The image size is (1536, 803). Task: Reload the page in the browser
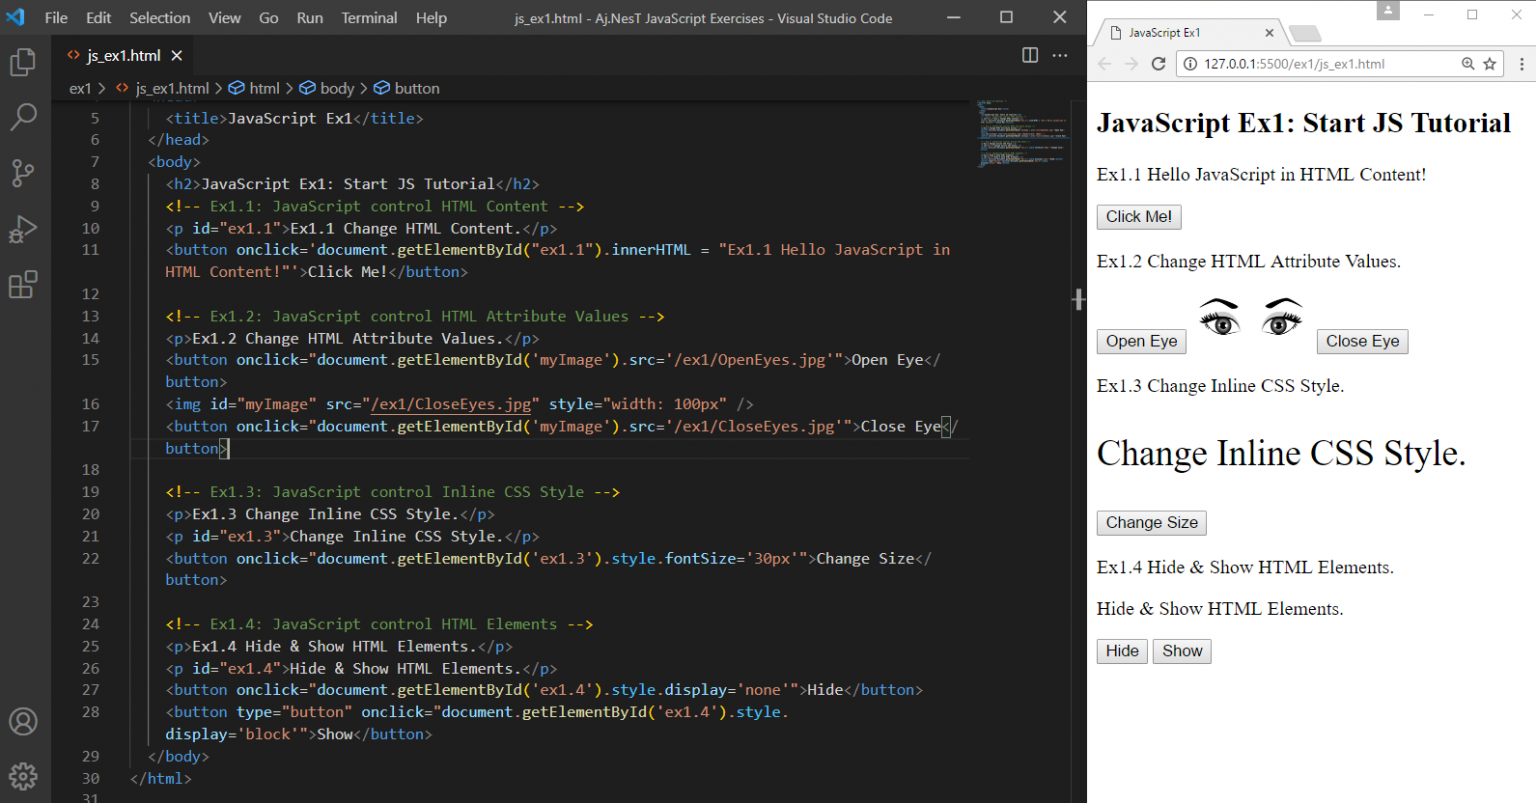1158,64
